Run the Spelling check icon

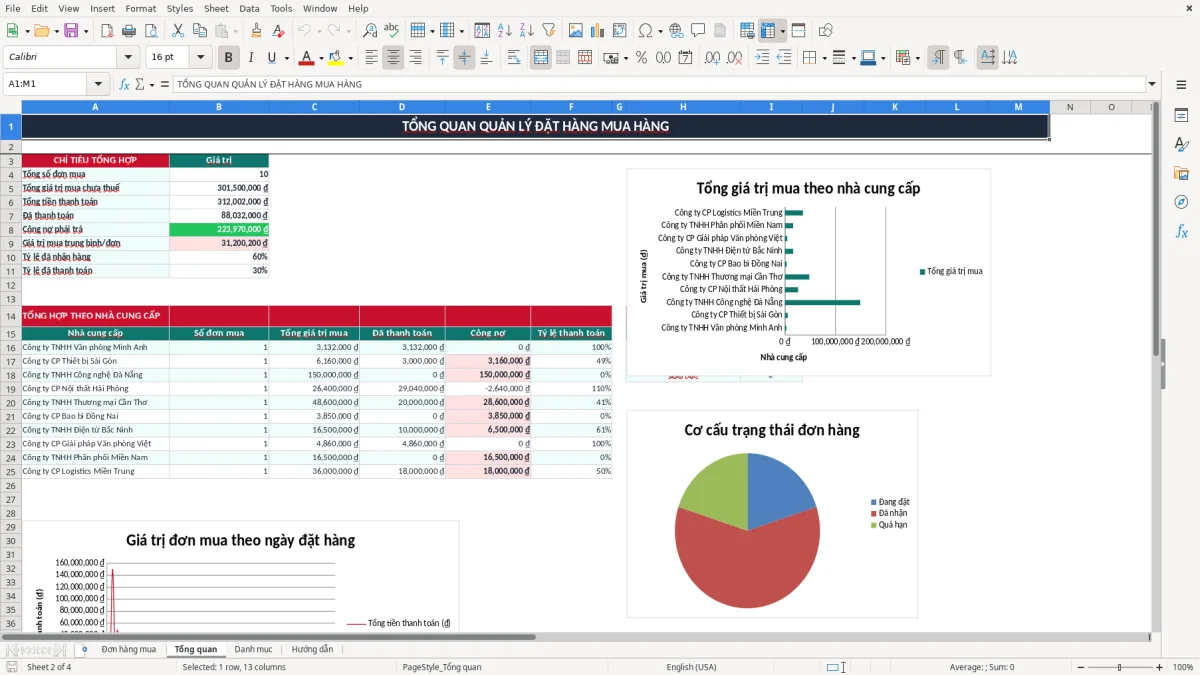point(391,31)
